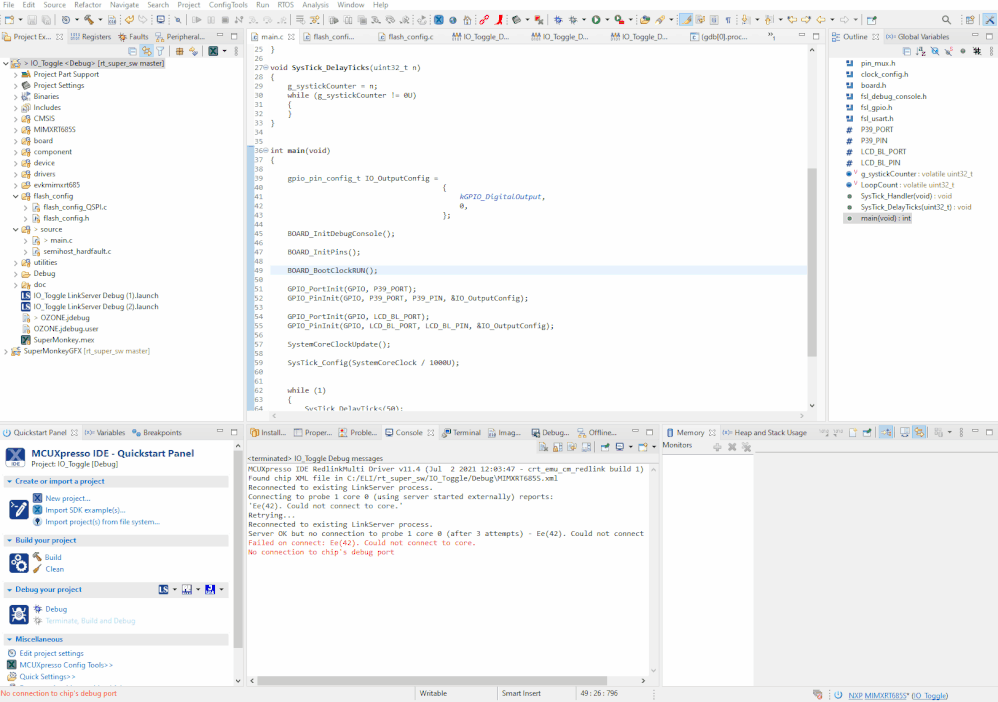Click Import SDK example(s)... link
Screen dimensions: 998x702
(x=85, y=510)
